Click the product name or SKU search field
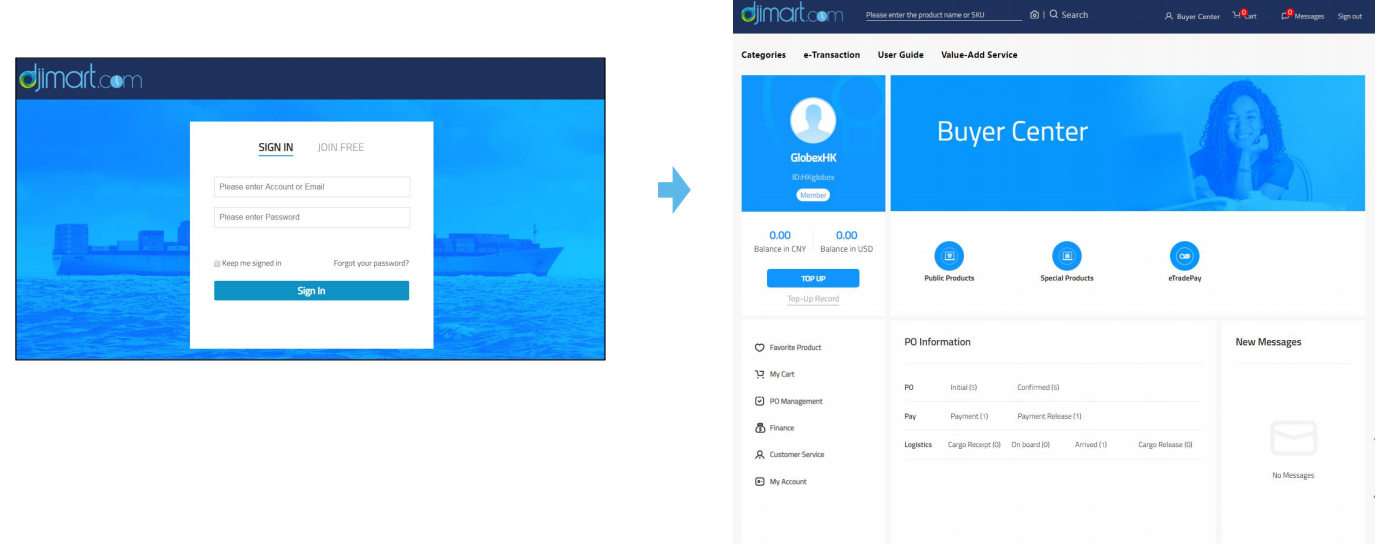Screen dimensions: 1377x544 944,15
